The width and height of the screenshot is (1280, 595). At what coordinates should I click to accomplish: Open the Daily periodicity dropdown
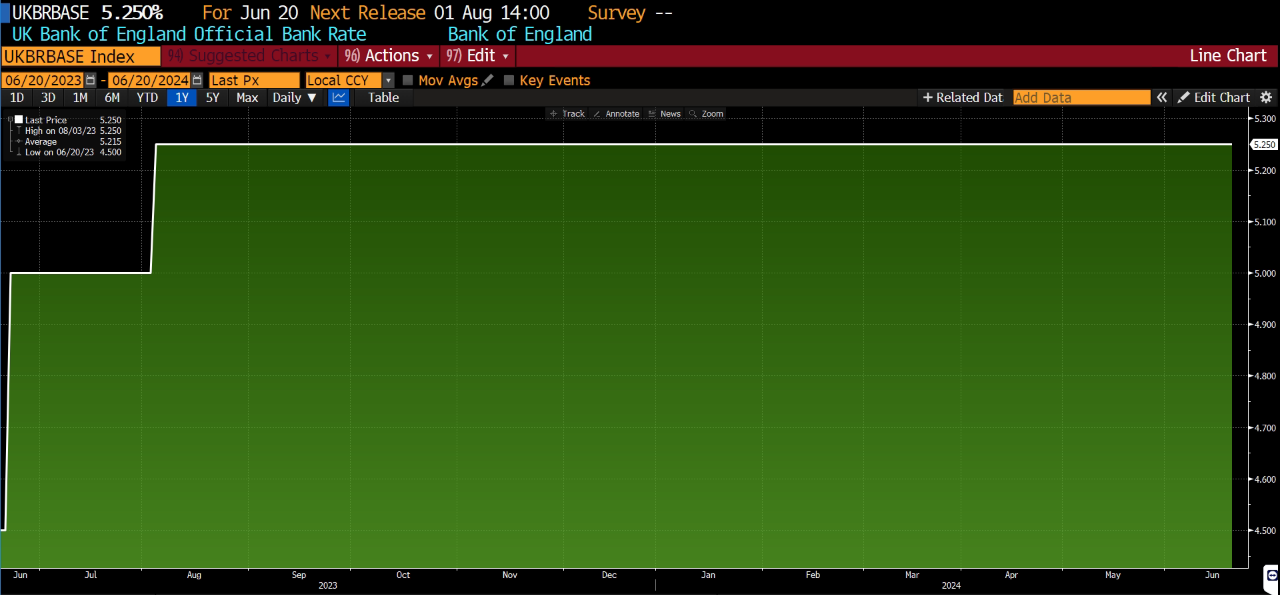pyautogui.click(x=295, y=97)
